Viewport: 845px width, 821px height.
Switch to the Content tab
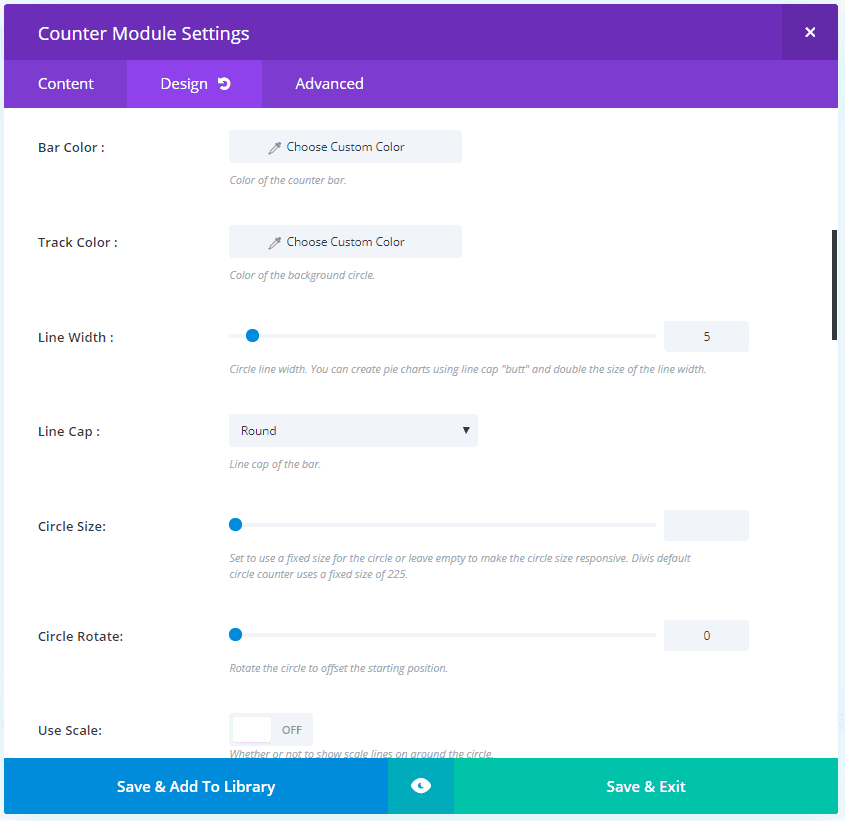coord(66,84)
